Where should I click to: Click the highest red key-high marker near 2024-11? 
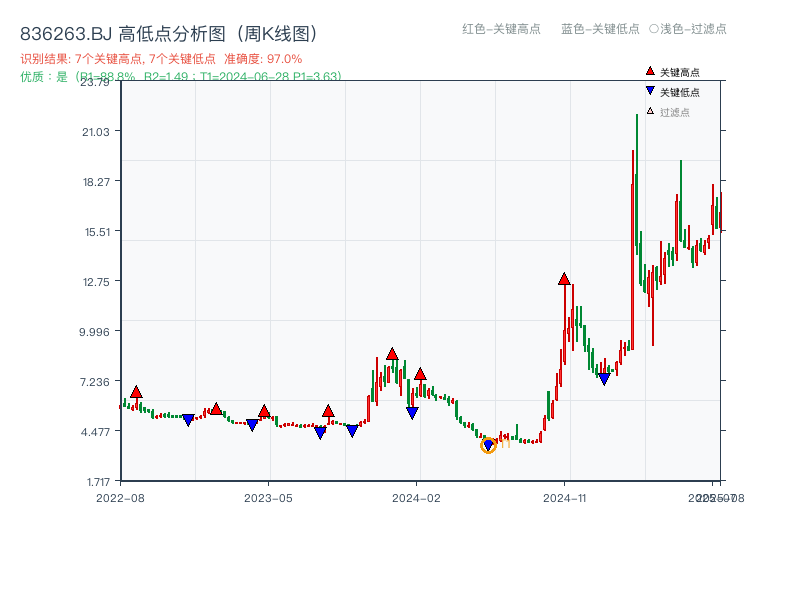tap(565, 280)
